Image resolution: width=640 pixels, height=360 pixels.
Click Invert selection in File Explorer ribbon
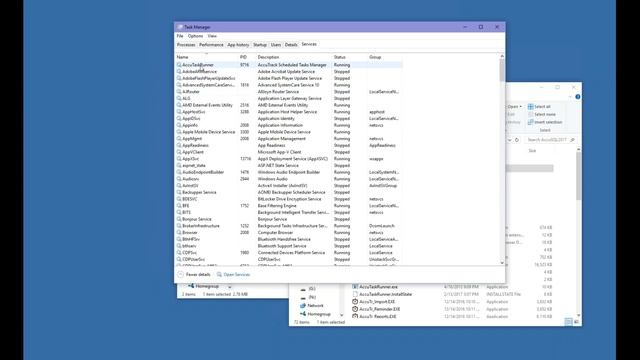(x=545, y=122)
